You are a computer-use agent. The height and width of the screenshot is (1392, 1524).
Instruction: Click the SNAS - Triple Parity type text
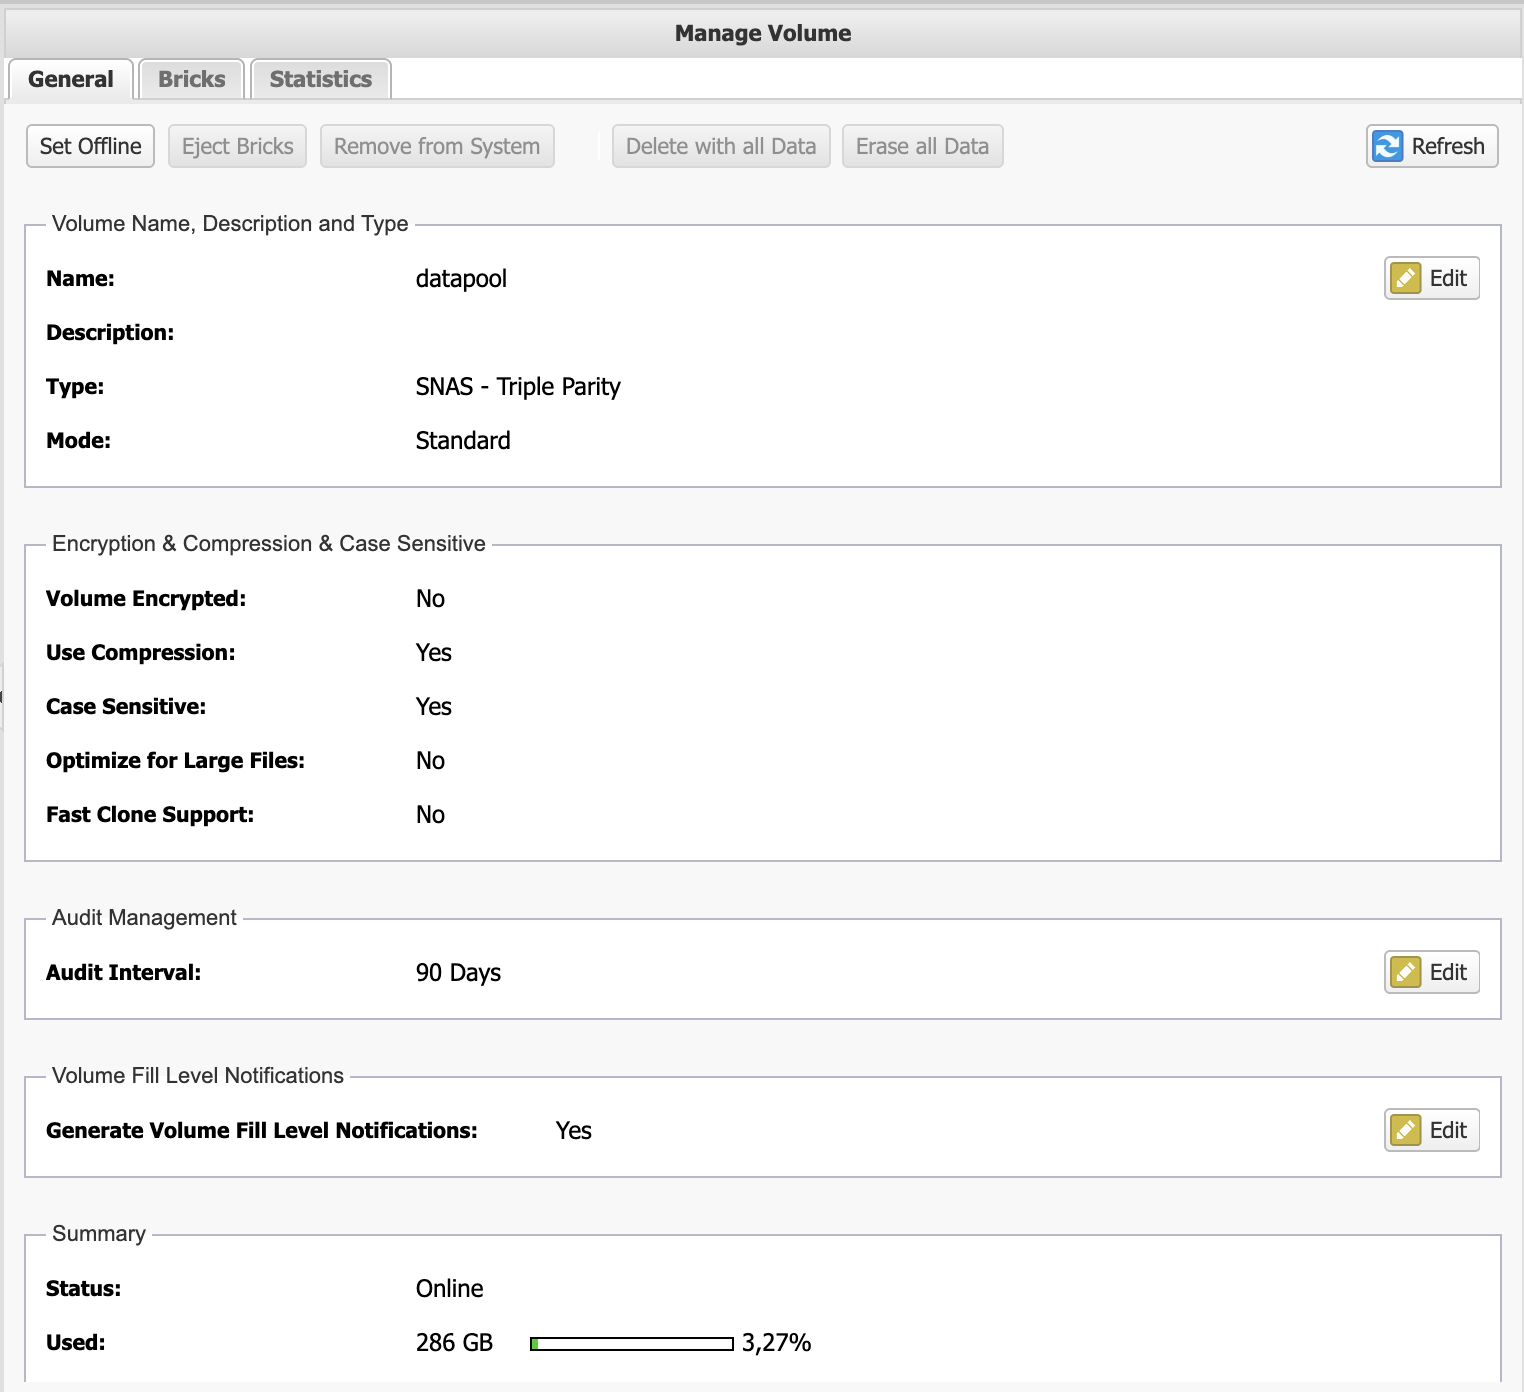(517, 387)
